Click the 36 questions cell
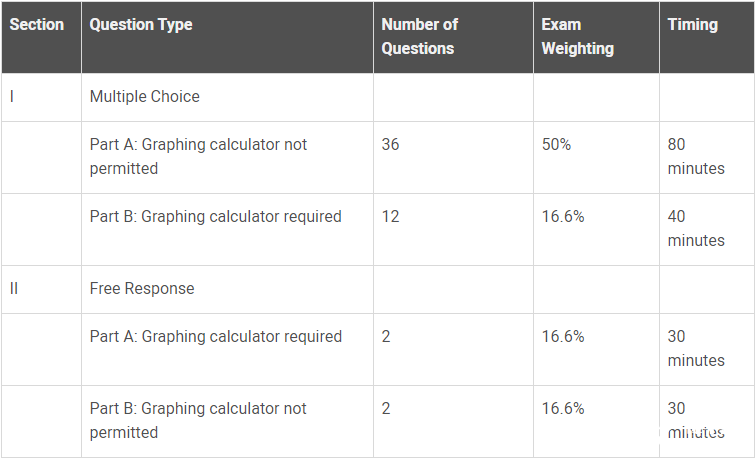This screenshot has width=756, height=459. (390, 145)
